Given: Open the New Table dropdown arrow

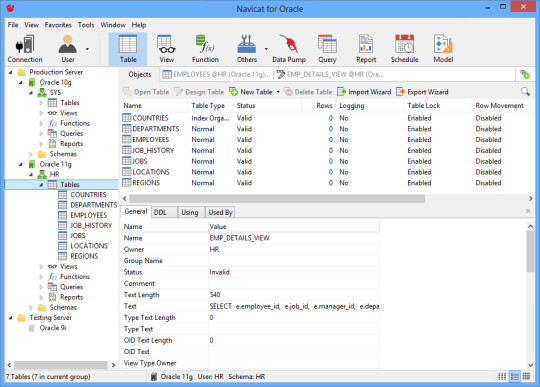Looking at the screenshot, I should click(278, 92).
